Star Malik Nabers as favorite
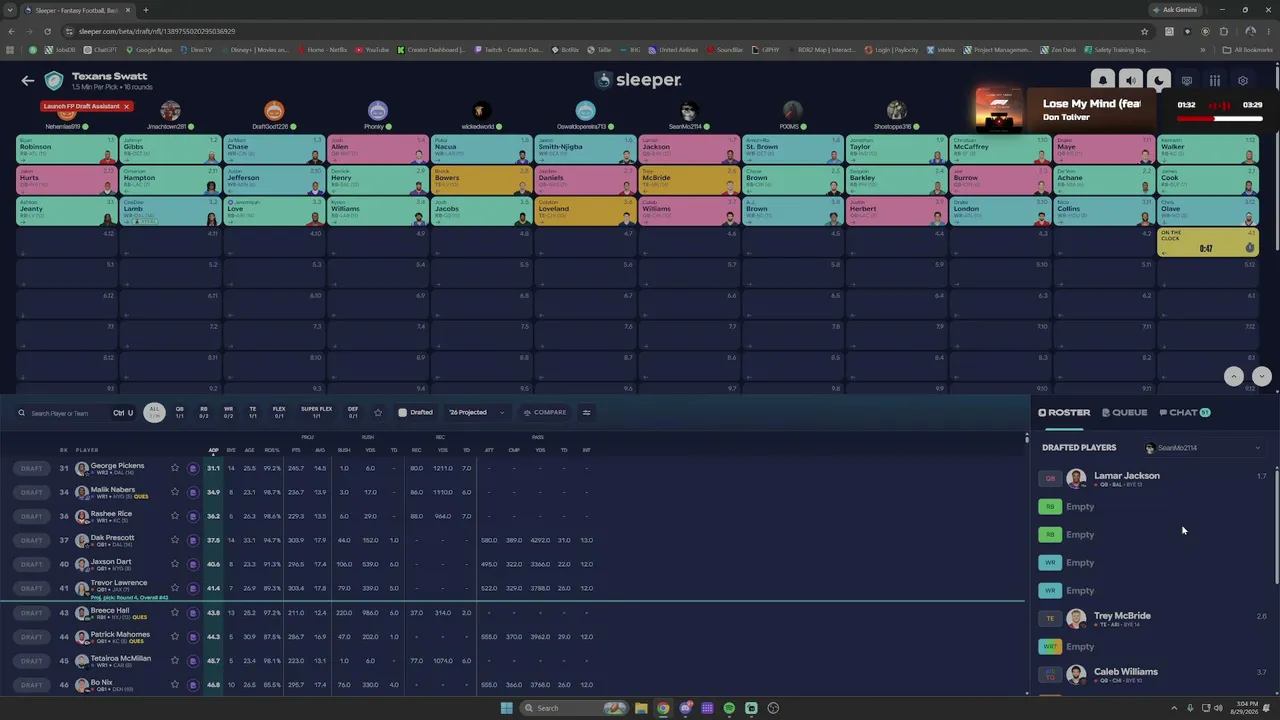Screen dimensions: 1280x720 pyautogui.click(x=175, y=492)
